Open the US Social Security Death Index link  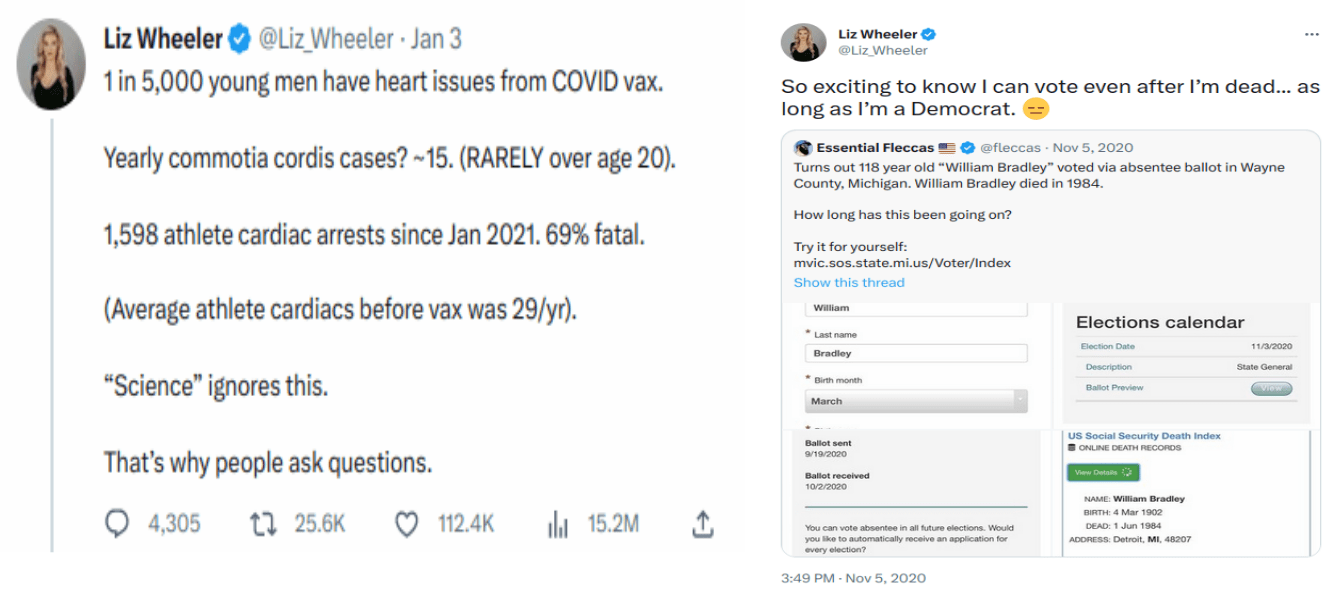tap(1144, 436)
